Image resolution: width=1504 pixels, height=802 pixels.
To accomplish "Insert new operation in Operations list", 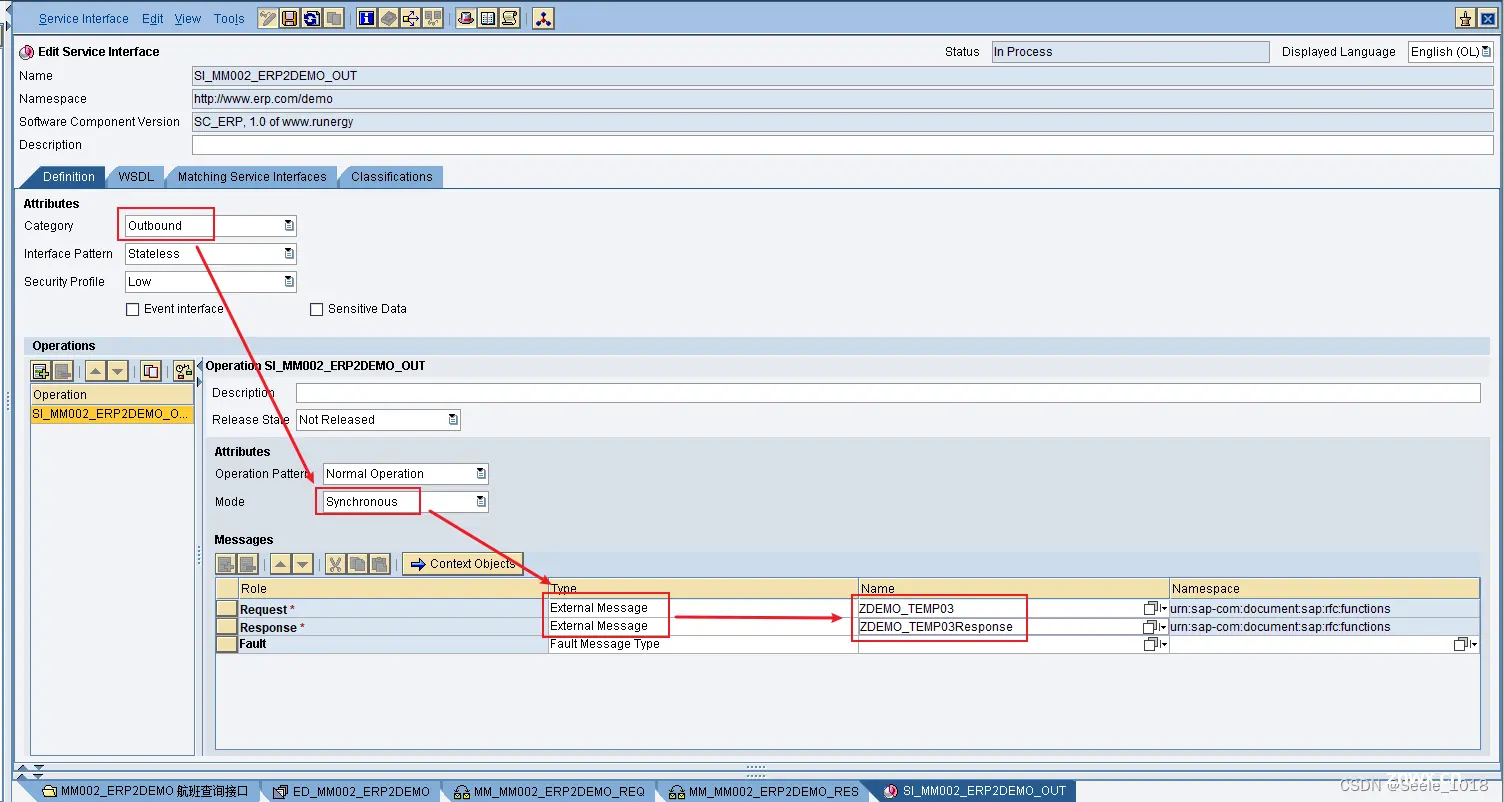I will coord(41,371).
